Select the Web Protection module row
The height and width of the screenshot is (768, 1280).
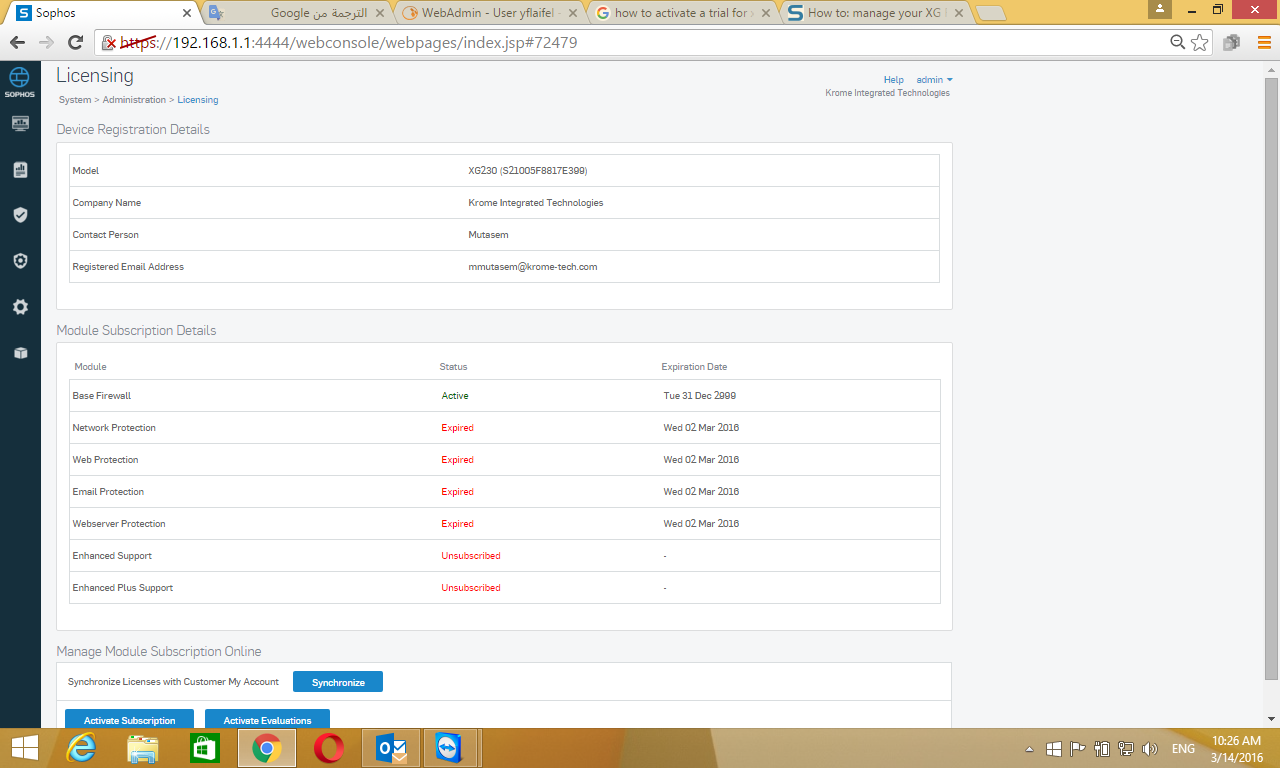point(505,460)
